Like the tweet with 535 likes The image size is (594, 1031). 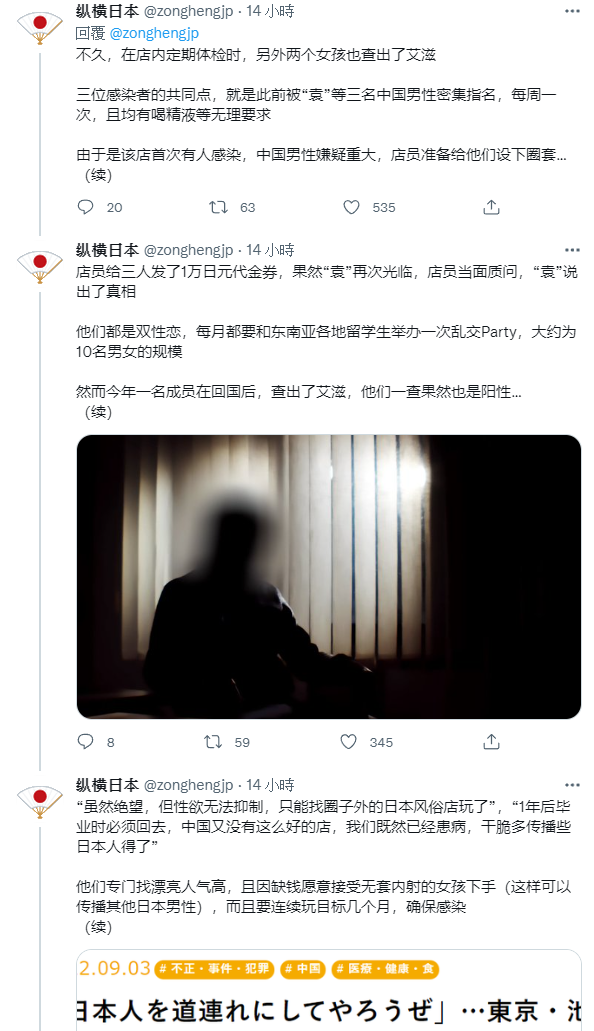352,207
